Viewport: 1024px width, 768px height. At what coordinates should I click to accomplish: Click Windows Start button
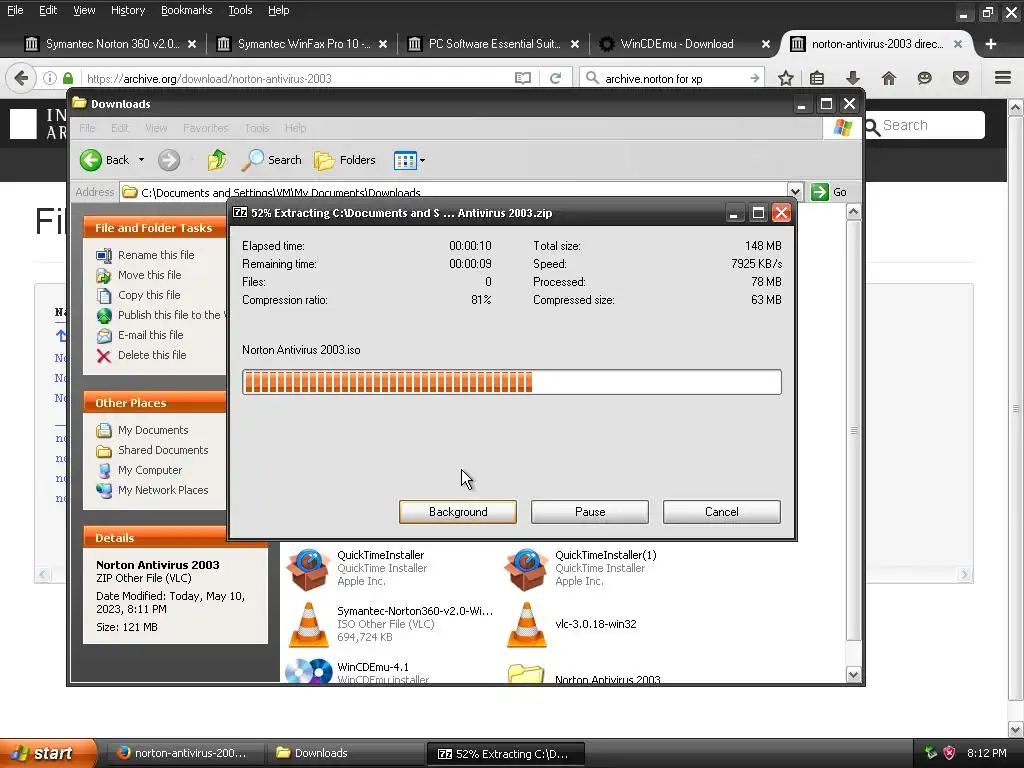click(48, 753)
